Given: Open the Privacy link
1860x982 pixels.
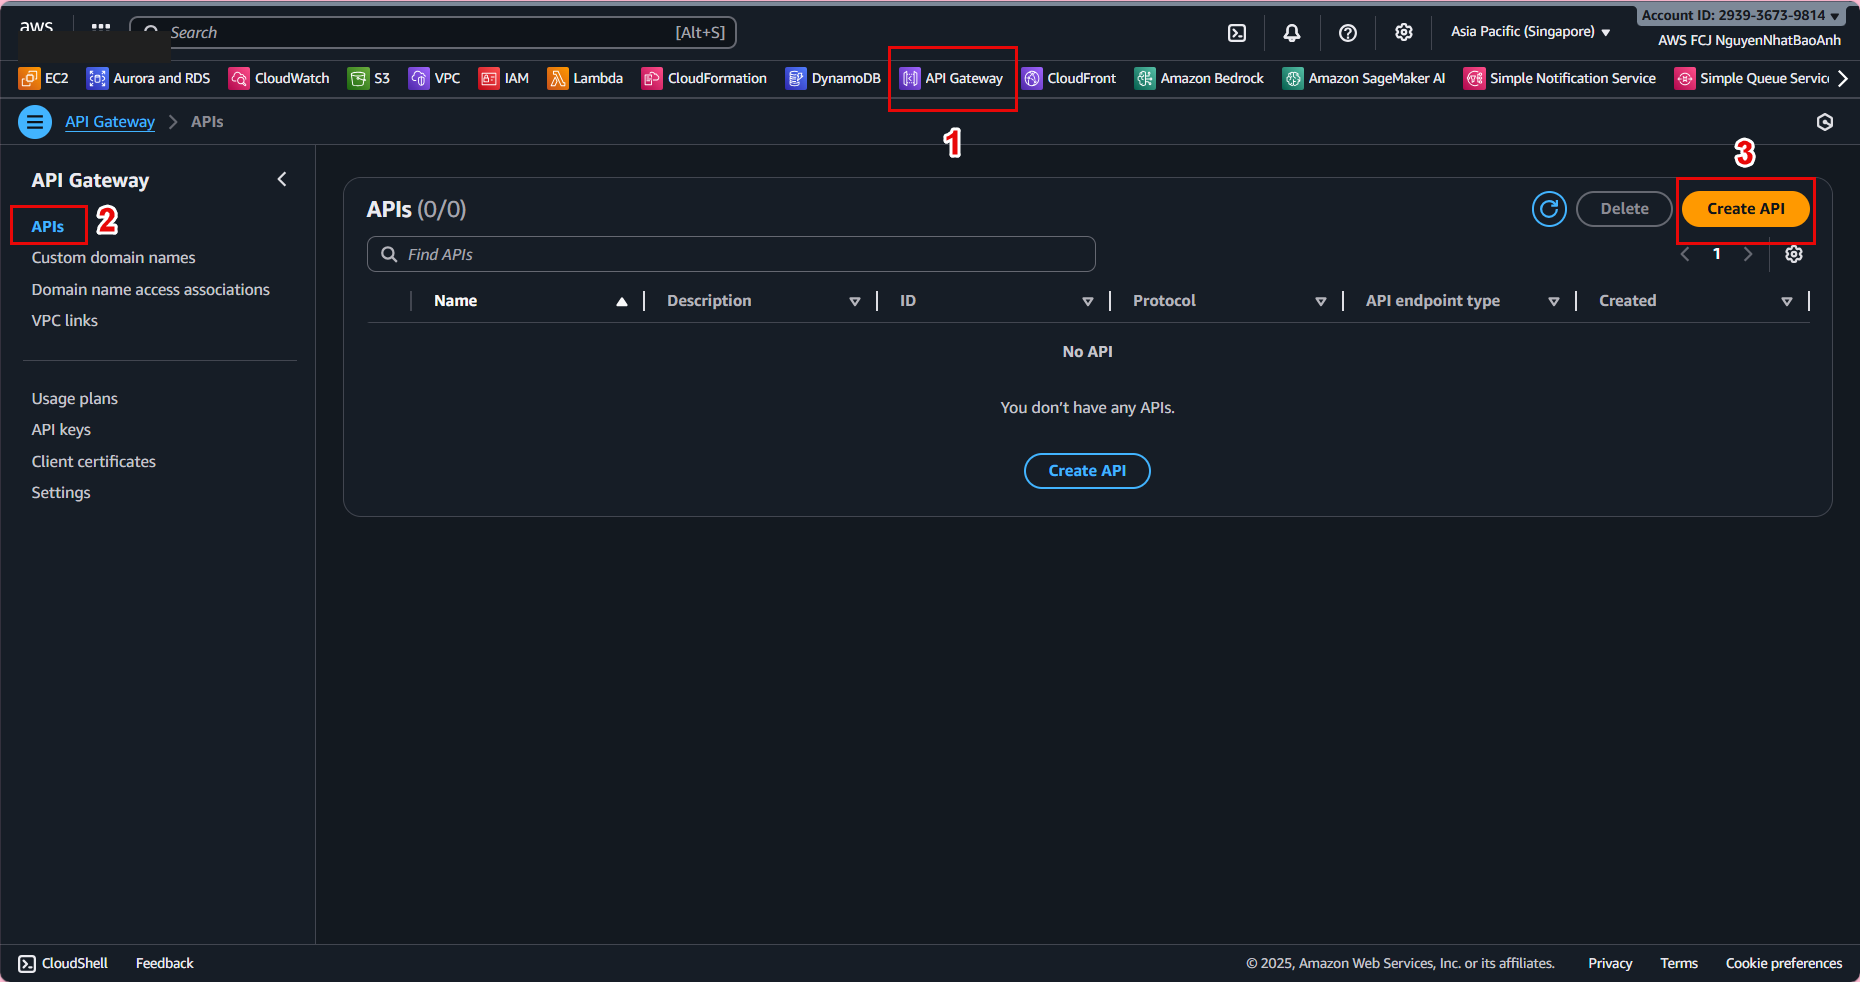Looking at the screenshot, I should [x=1610, y=964].
